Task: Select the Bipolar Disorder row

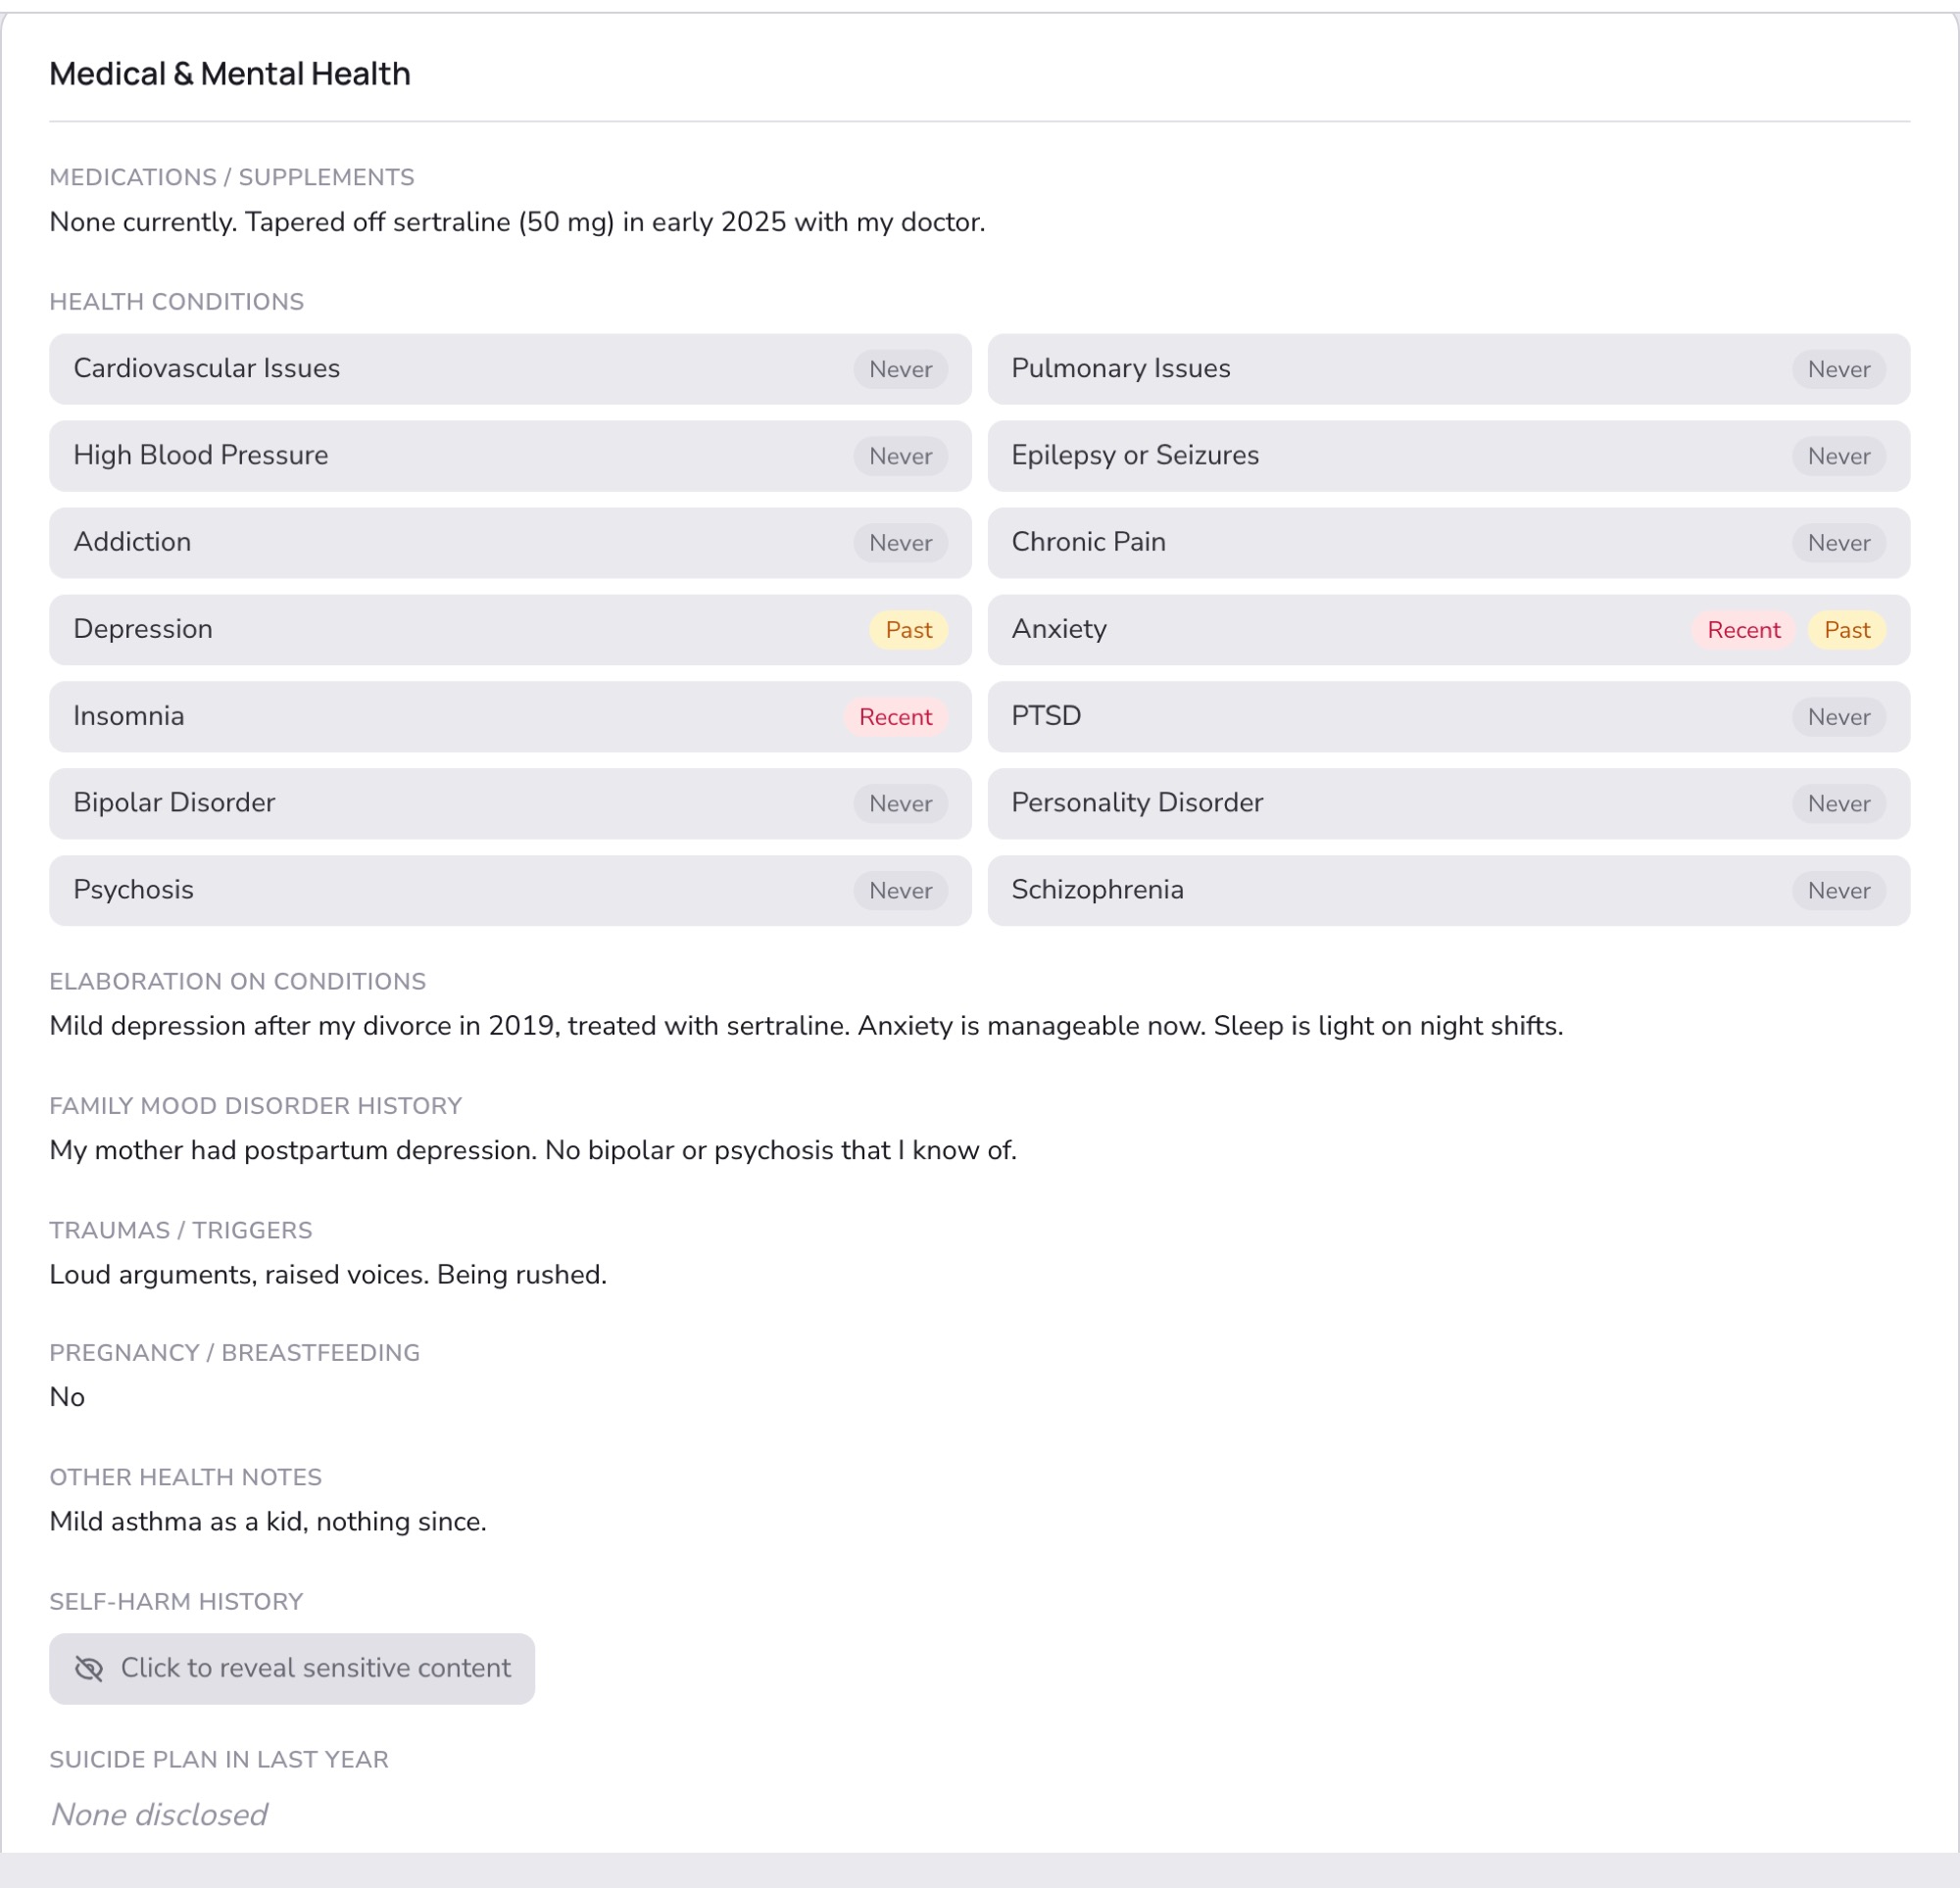Action: coord(510,804)
